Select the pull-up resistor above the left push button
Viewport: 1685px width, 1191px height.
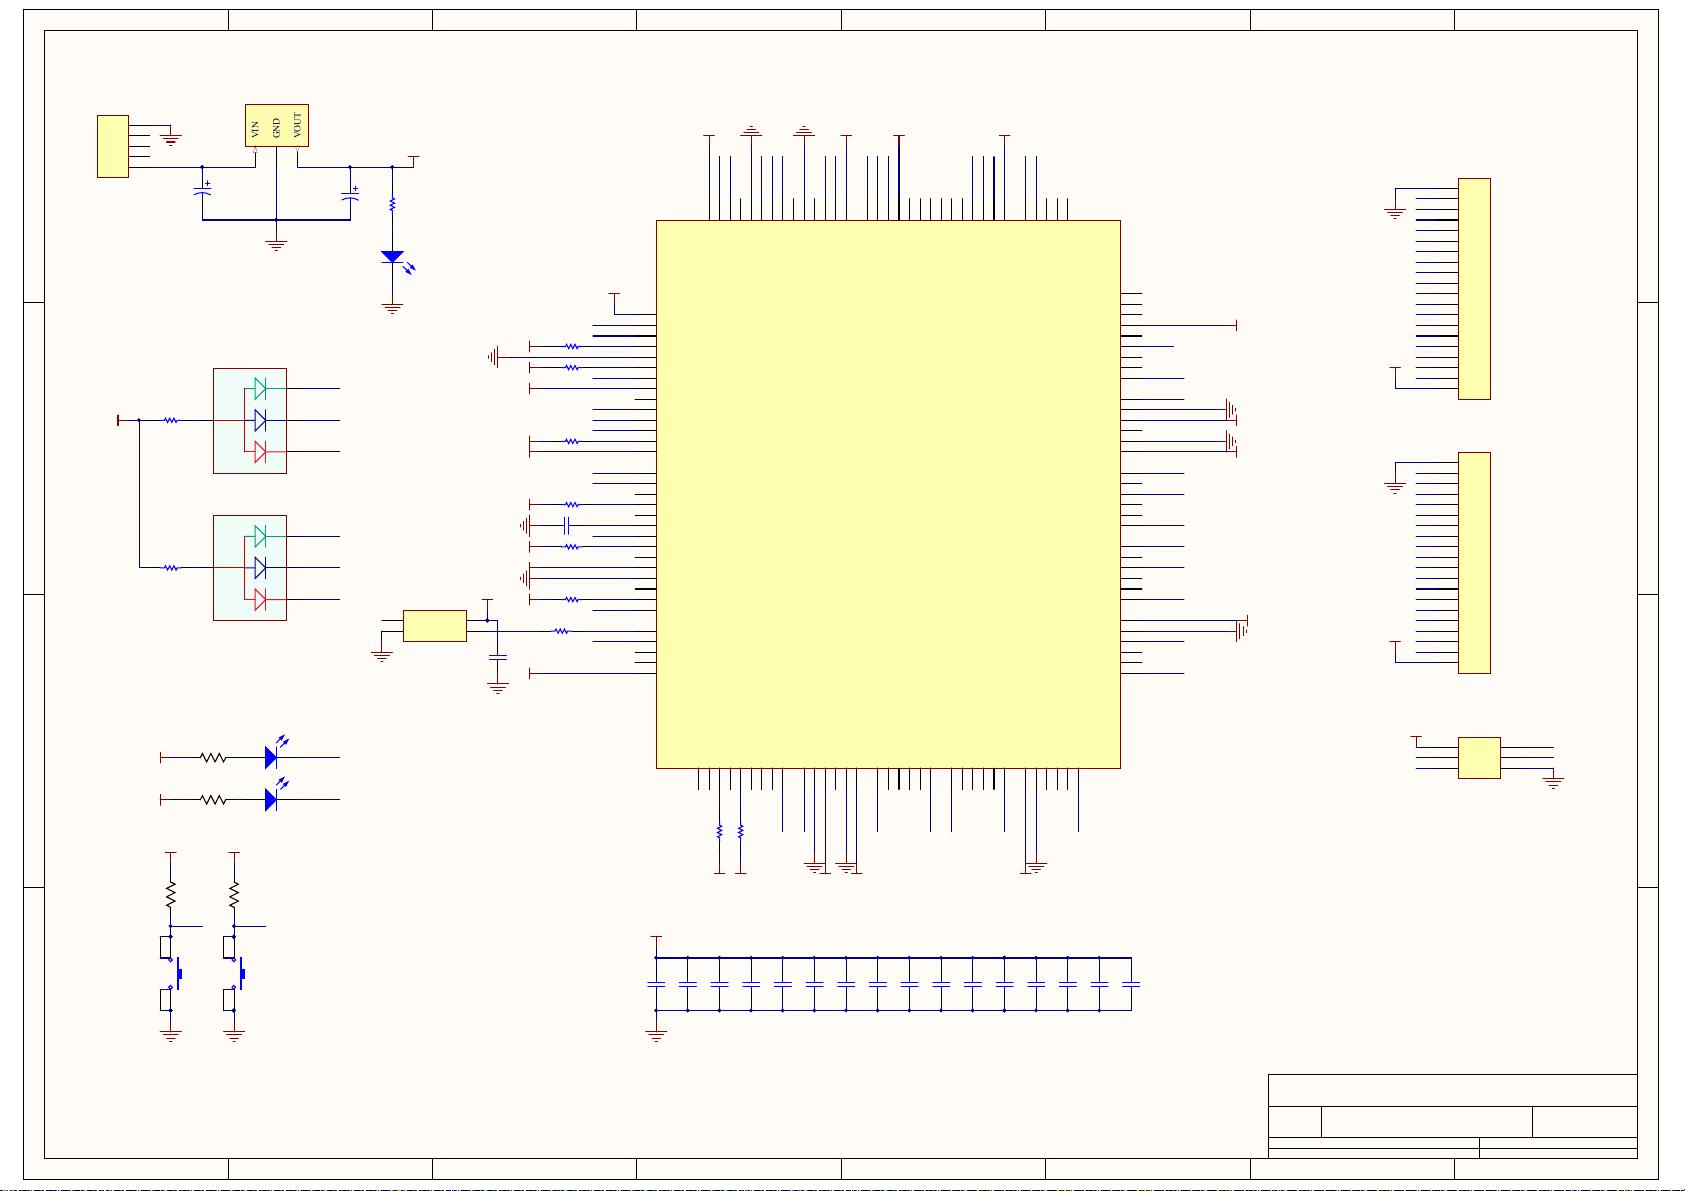(171, 893)
